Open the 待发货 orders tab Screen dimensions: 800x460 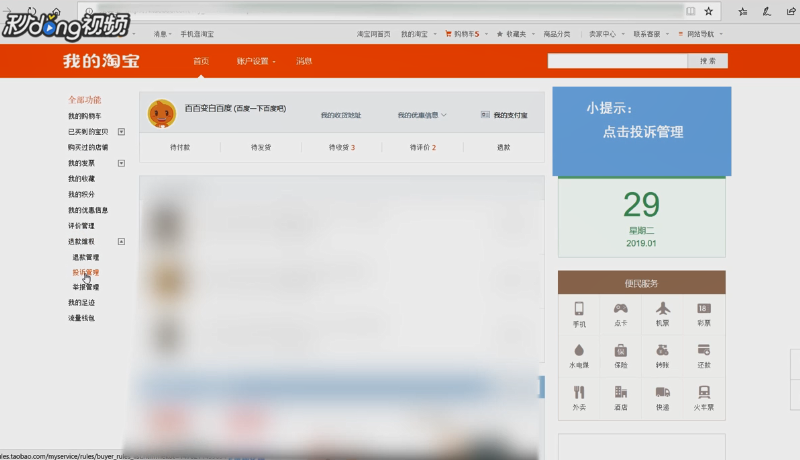pyautogui.click(x=261, y=147)
